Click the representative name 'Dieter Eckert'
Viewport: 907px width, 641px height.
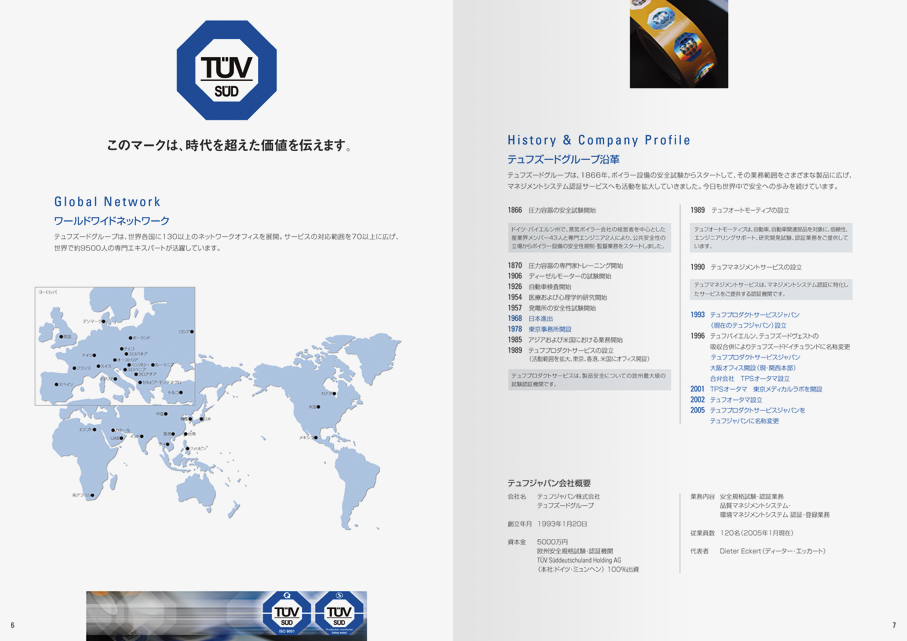[x=740, y=551]
